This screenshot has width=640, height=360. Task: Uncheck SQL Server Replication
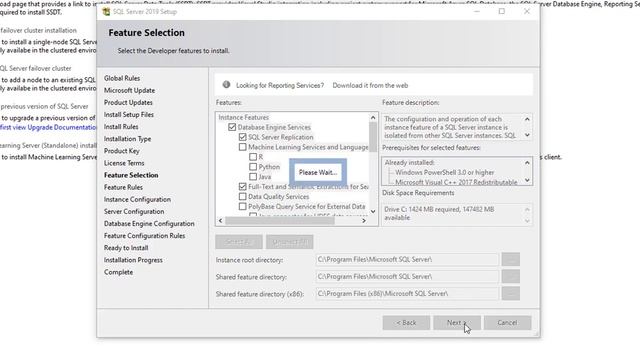click(242, 137)
